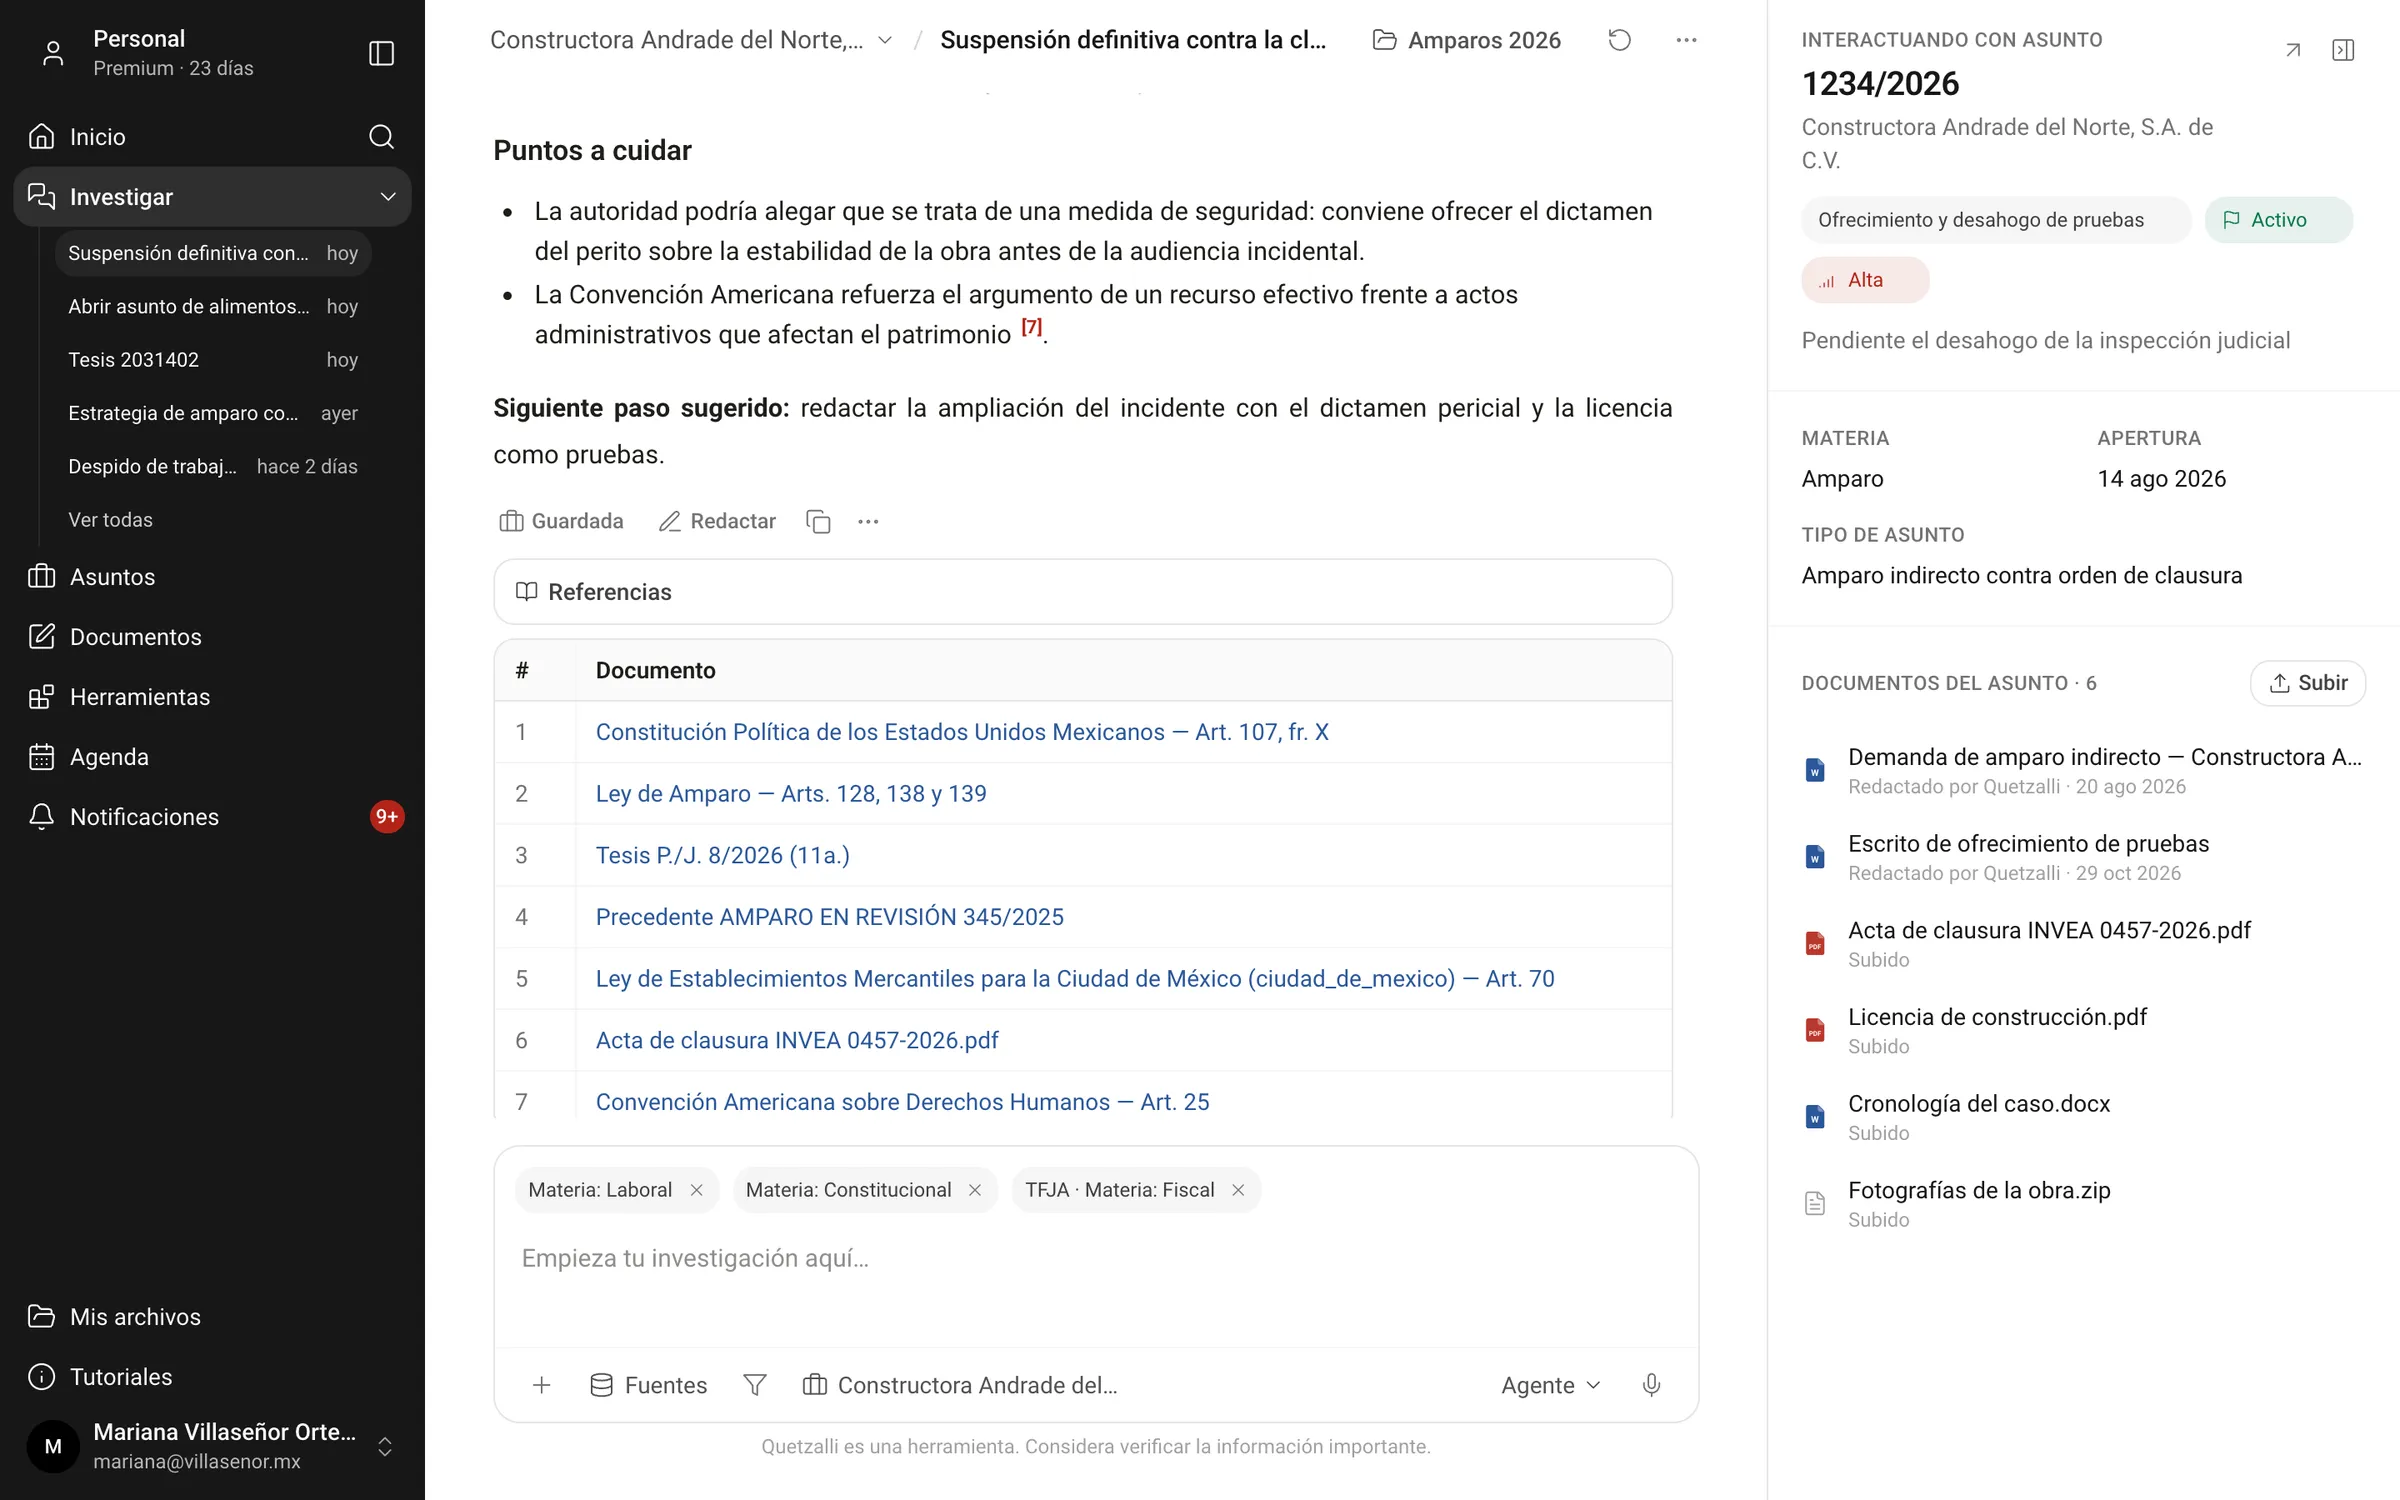
Task: Open Asuntos in sidebar
Action: (x=212, y=577)
